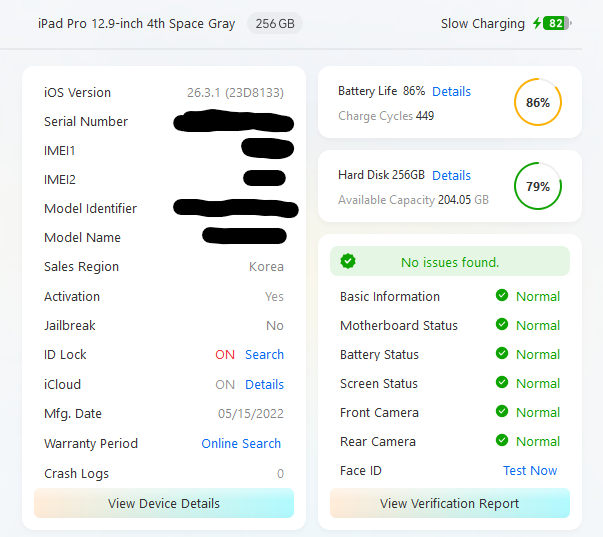Click the View Device Details button
The width and height of the screenshot is (603, 537).
pyautogui.click(x=164, y=503)
